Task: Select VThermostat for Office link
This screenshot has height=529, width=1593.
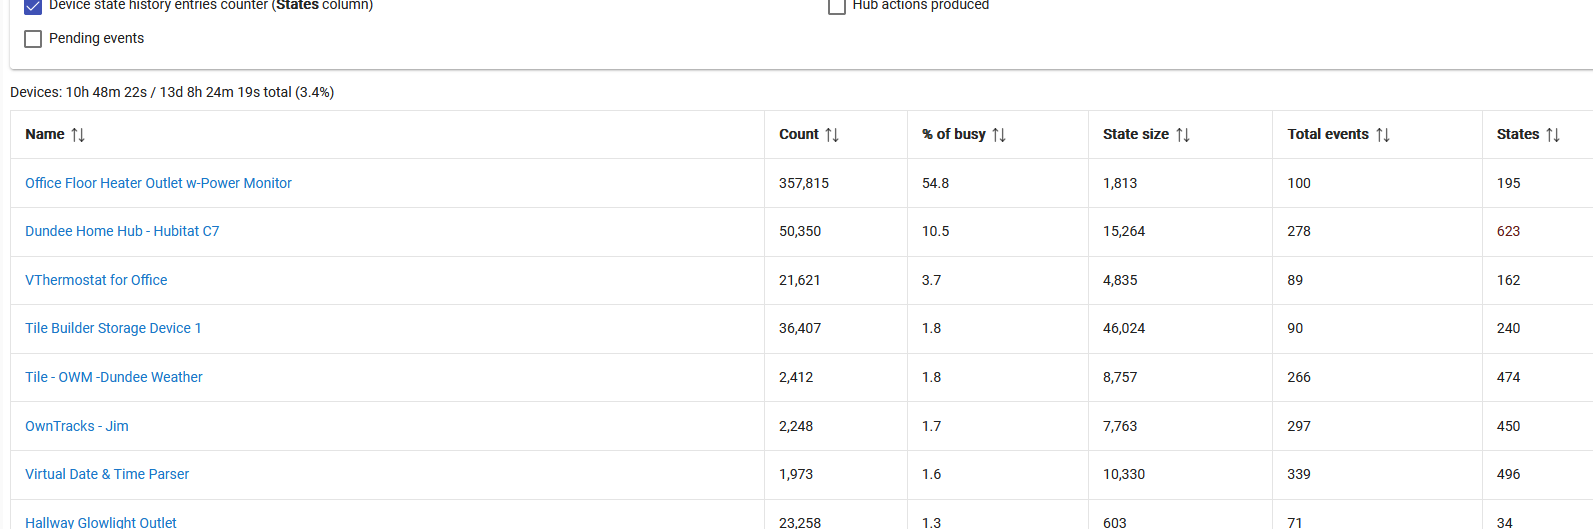Action: click(x=96, y=280)
